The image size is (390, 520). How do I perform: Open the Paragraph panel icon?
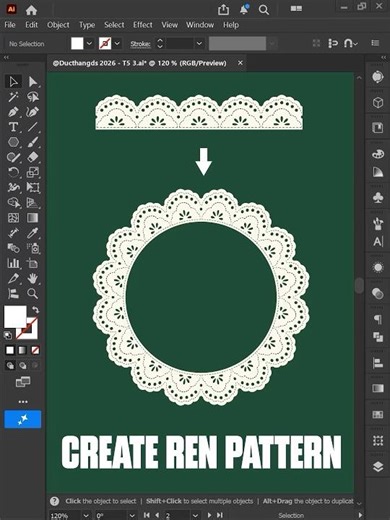(x=378, y=319)
